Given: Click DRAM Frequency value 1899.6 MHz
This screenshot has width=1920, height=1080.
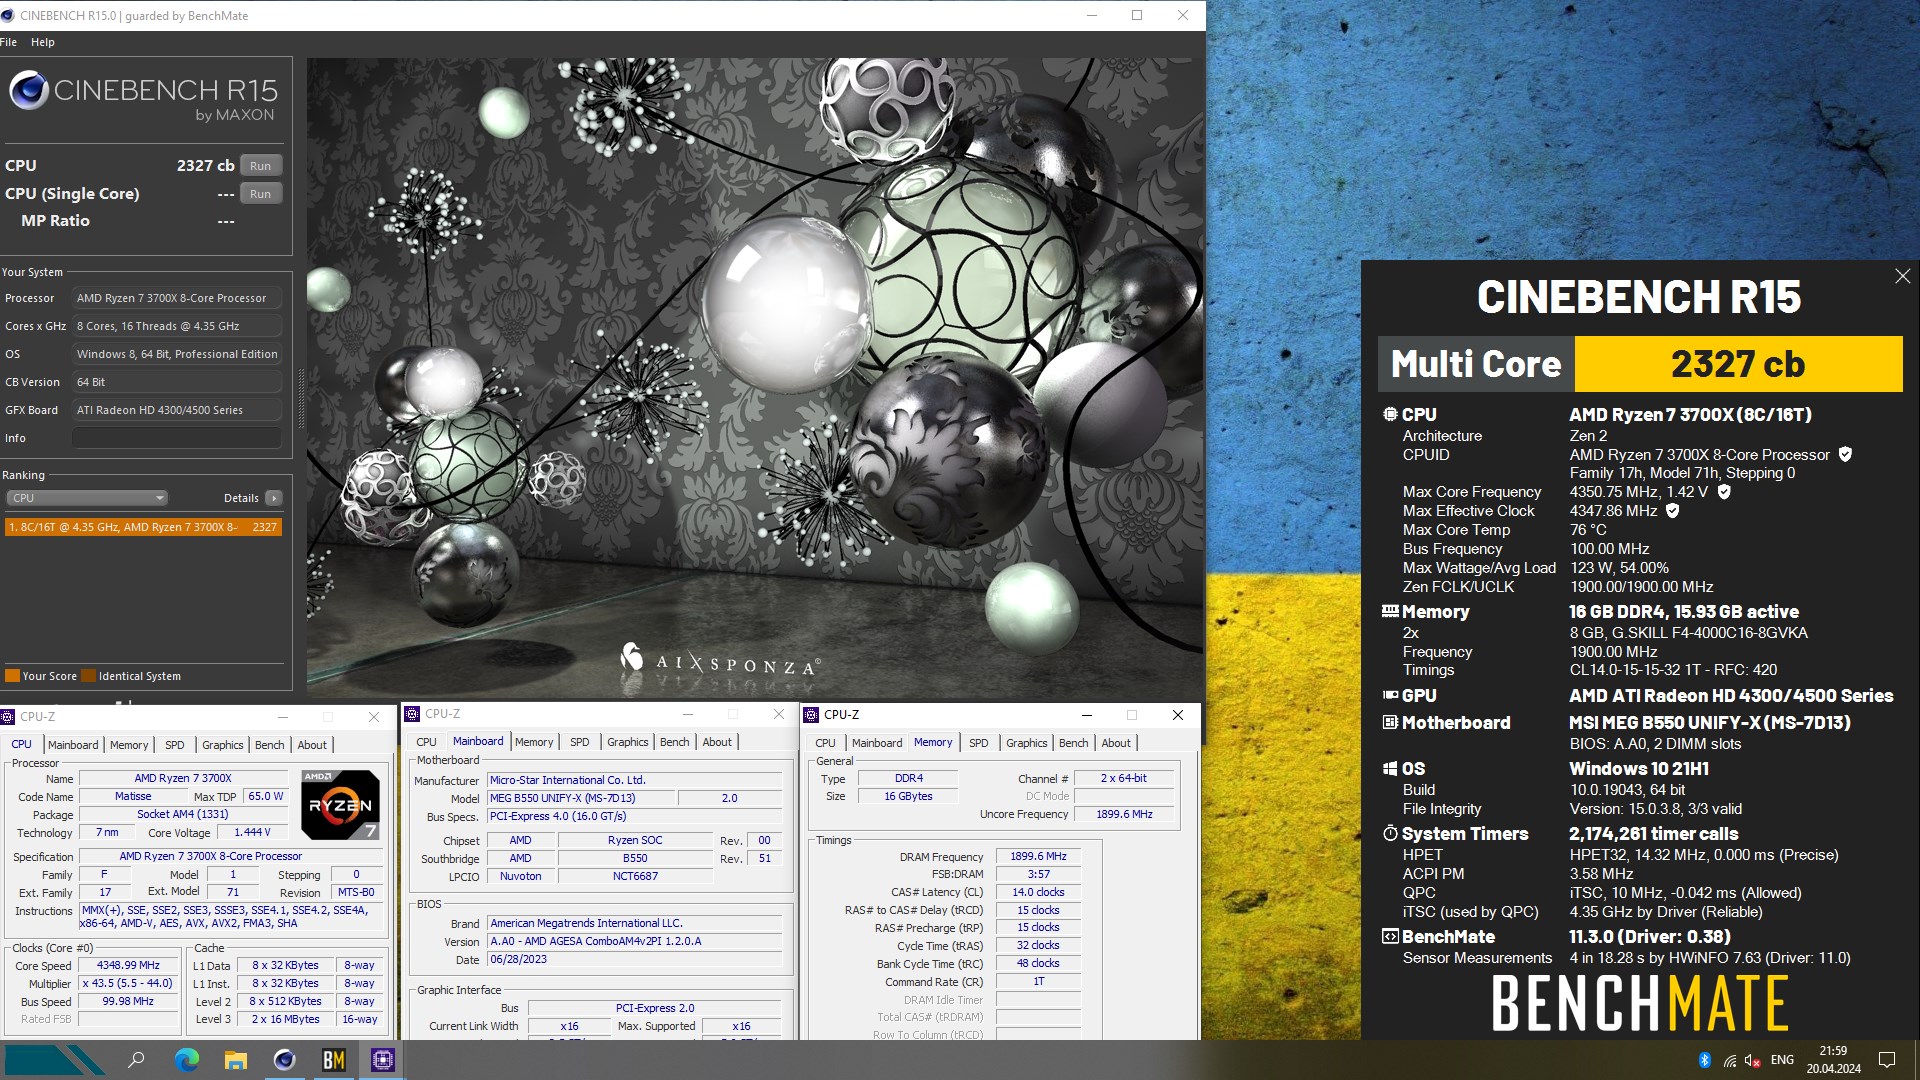Looking at the screenshot, I should click(x=1038, y=857).
